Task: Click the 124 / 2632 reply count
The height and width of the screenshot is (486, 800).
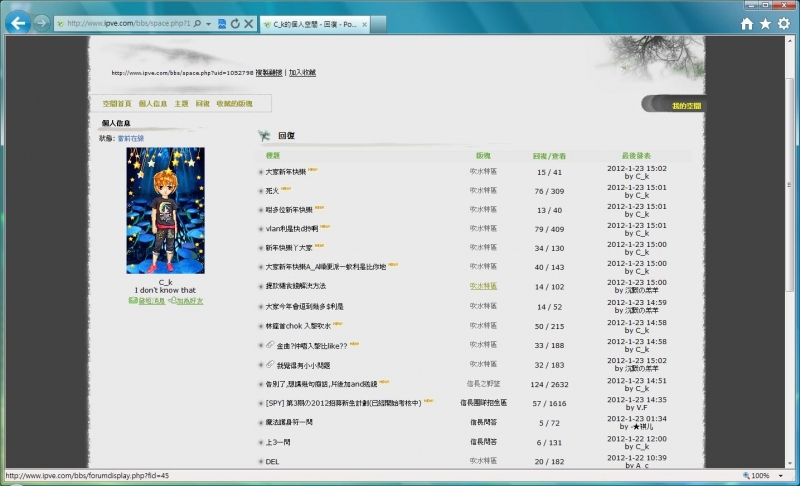Action: pyautogui.click(x=549, y=385)
